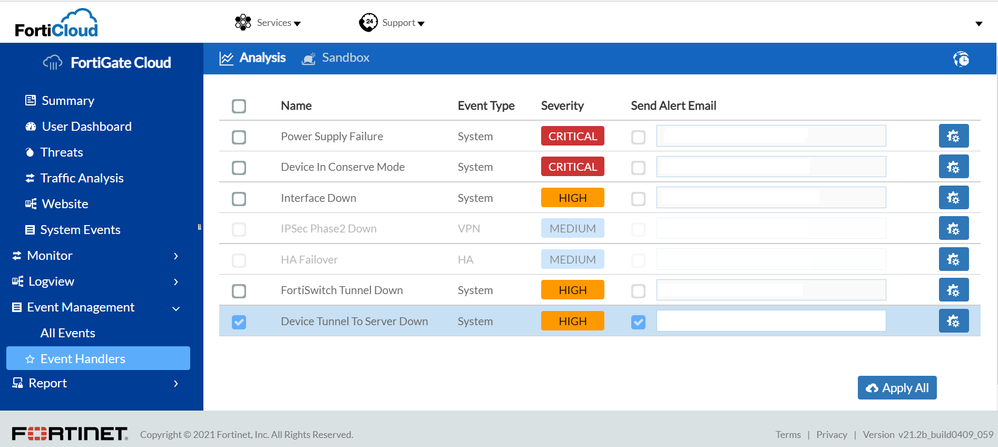998x447 pixels.
Task: Open gear settings for HA Failover row
Action: coord(953,259)
